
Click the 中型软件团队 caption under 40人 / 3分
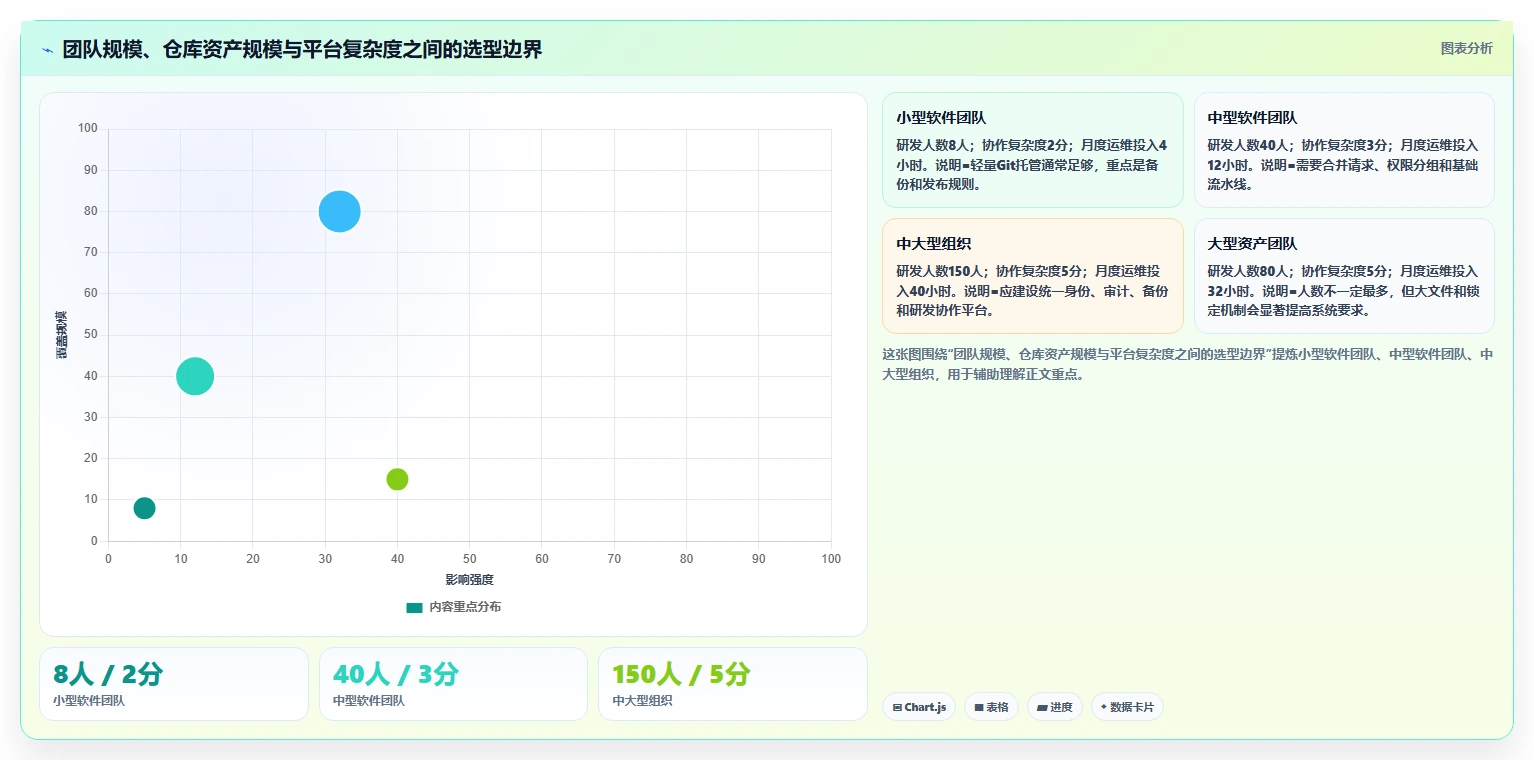pos(369,701)
